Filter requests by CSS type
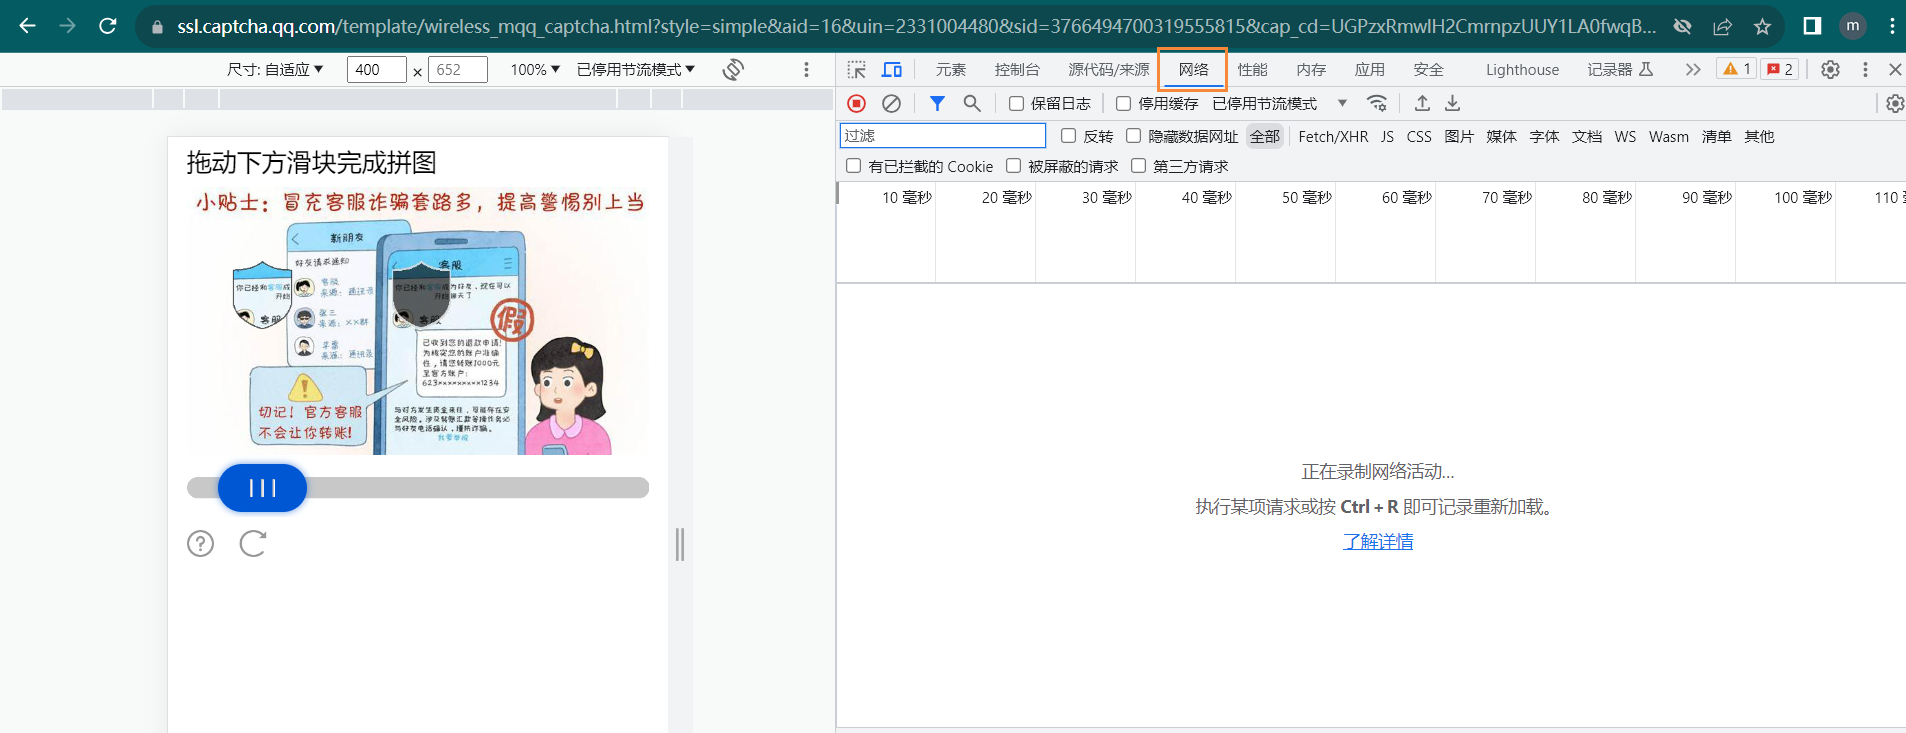 click(1419, 136)
